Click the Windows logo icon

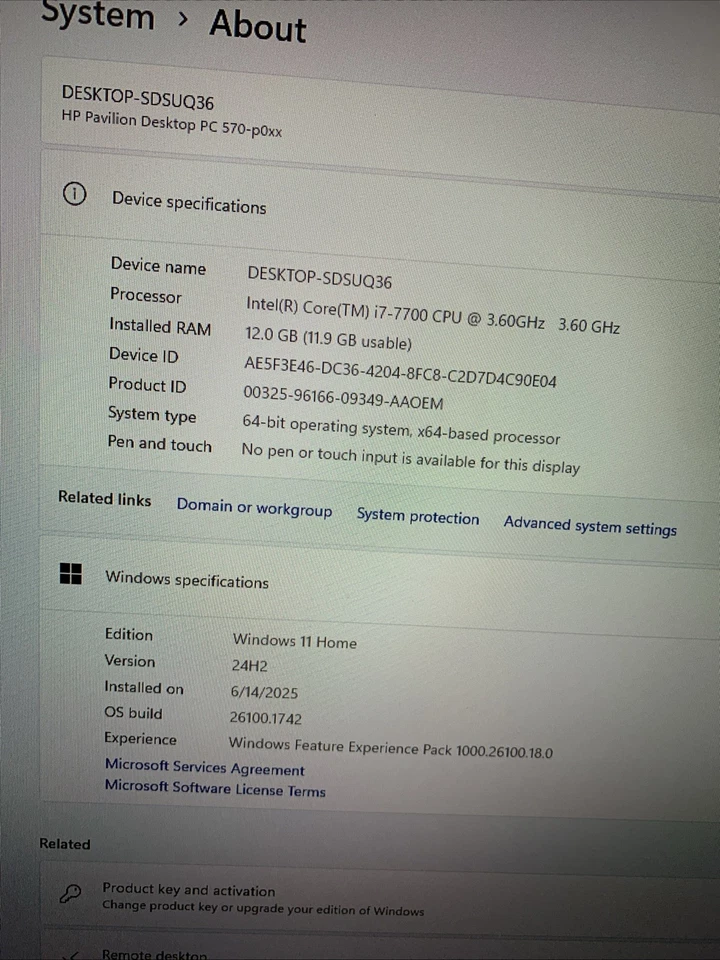[x=71, y=574]
